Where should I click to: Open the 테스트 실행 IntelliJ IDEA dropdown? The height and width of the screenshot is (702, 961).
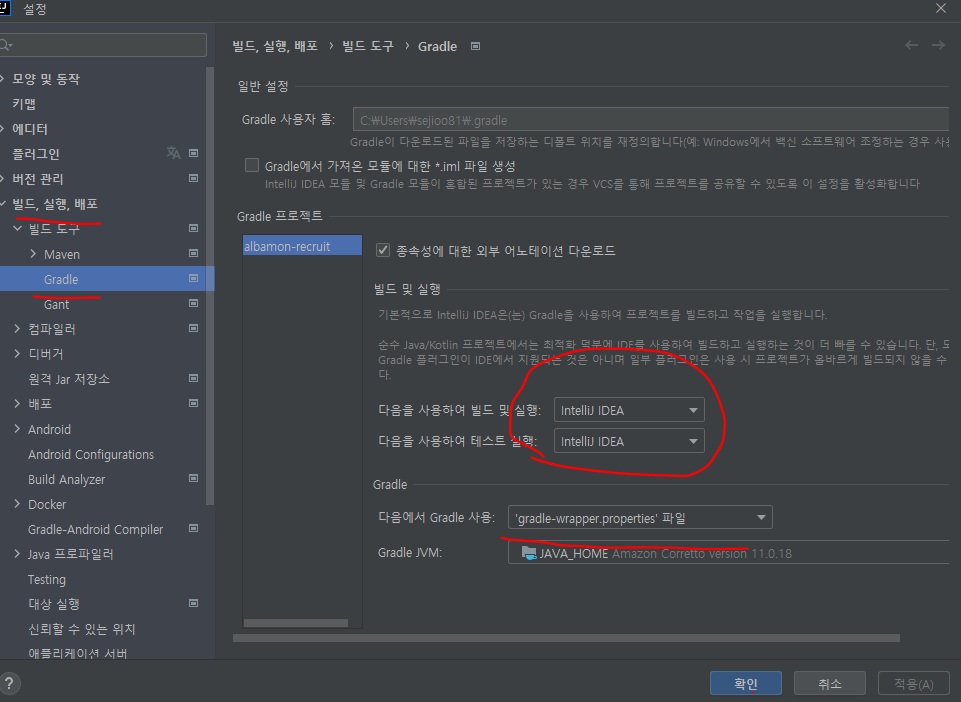(629, 441)
